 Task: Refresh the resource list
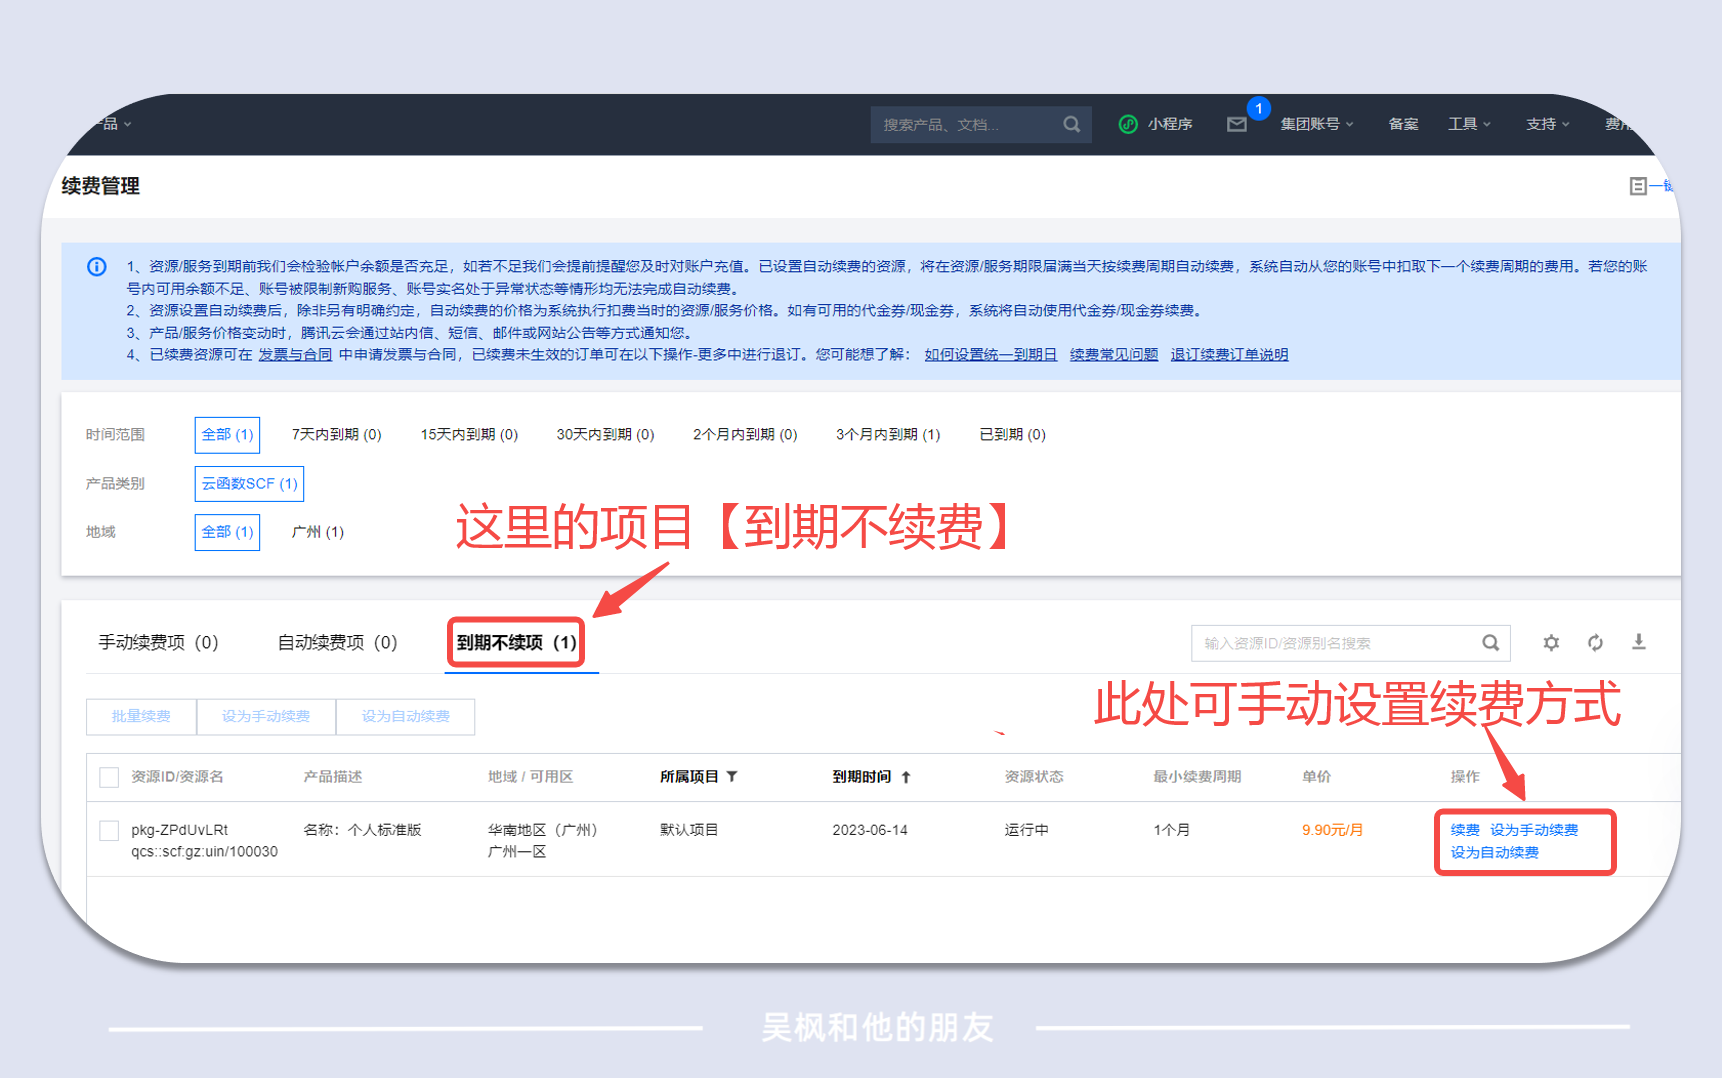(1595, 642)
